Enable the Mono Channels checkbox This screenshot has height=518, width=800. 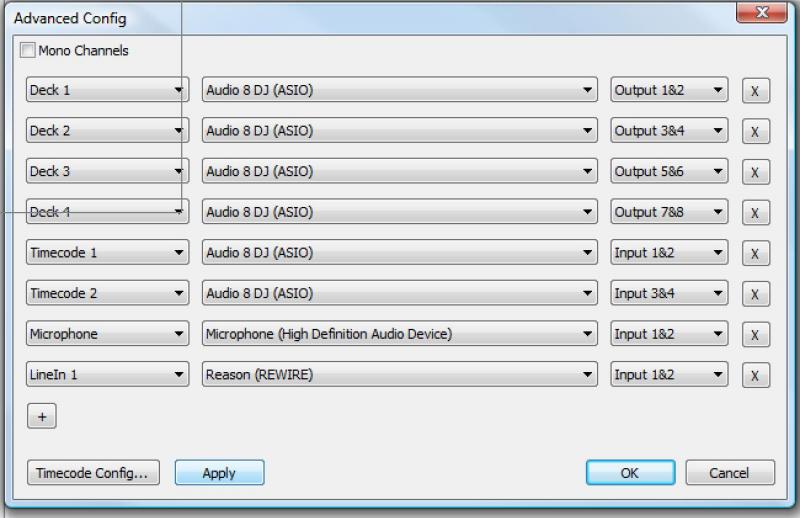(x=28, y=50)
